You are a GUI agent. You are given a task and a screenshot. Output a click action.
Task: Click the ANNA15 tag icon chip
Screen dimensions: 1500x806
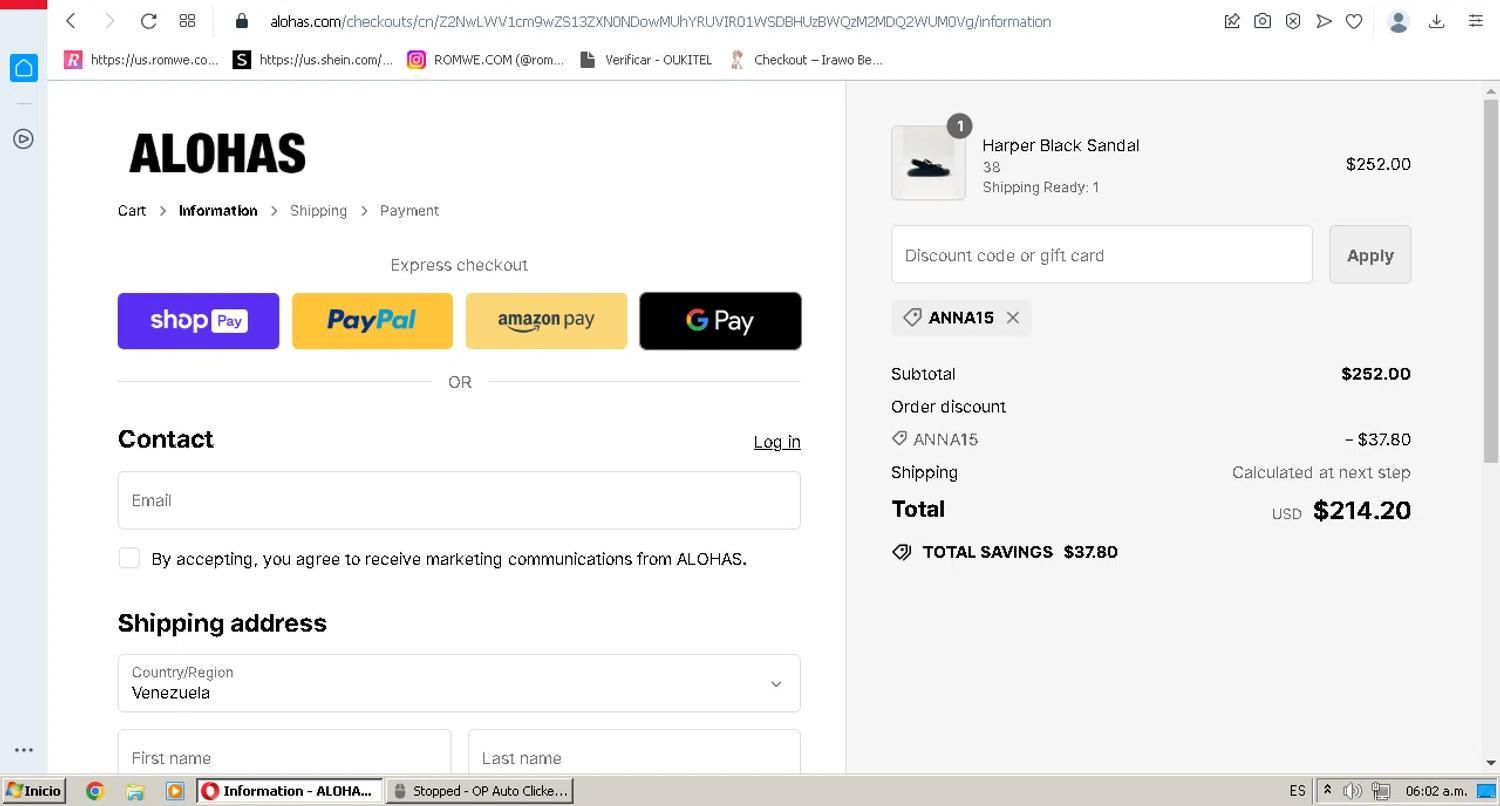(912, 317)
